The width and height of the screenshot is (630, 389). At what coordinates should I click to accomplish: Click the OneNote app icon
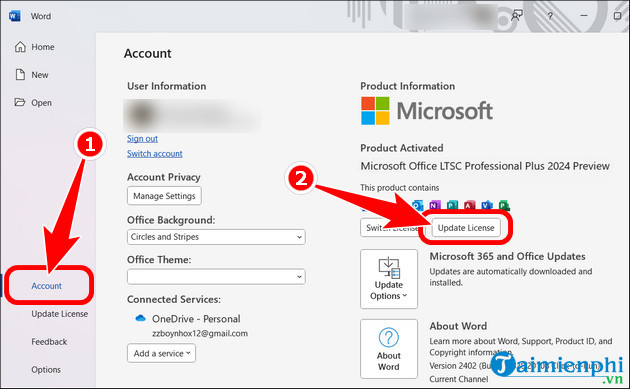pyautogui.click(x=435, y=205)
